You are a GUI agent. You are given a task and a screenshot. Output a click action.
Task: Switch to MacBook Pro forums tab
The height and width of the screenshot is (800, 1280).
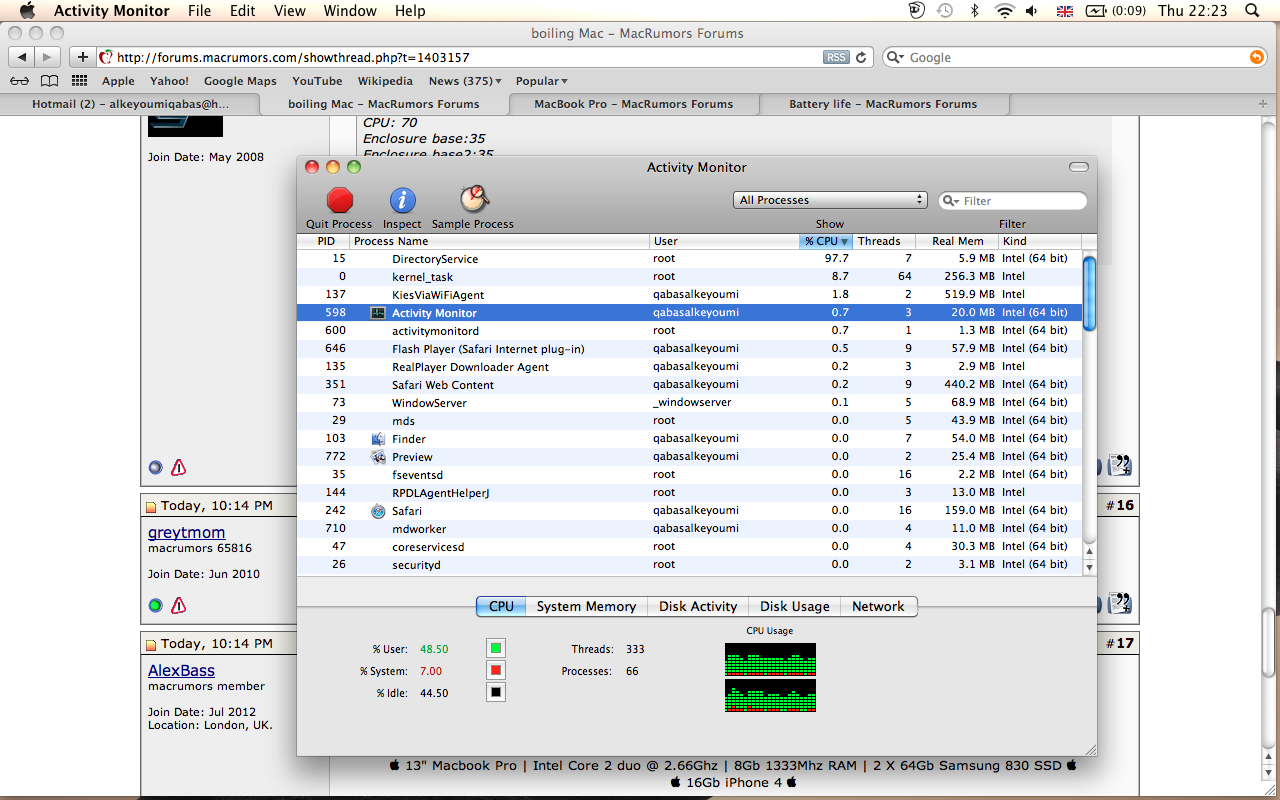click(x=634, y=104)
